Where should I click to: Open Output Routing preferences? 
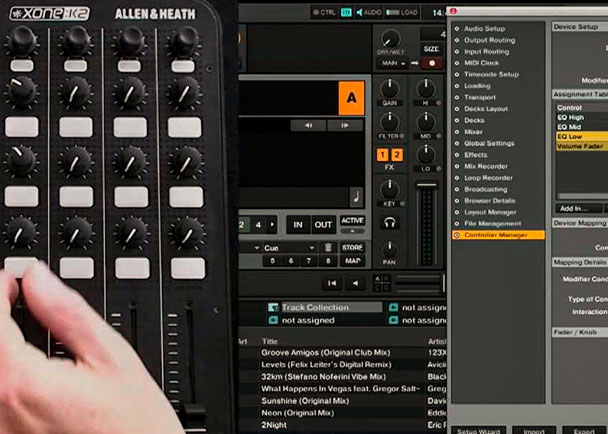489,40
